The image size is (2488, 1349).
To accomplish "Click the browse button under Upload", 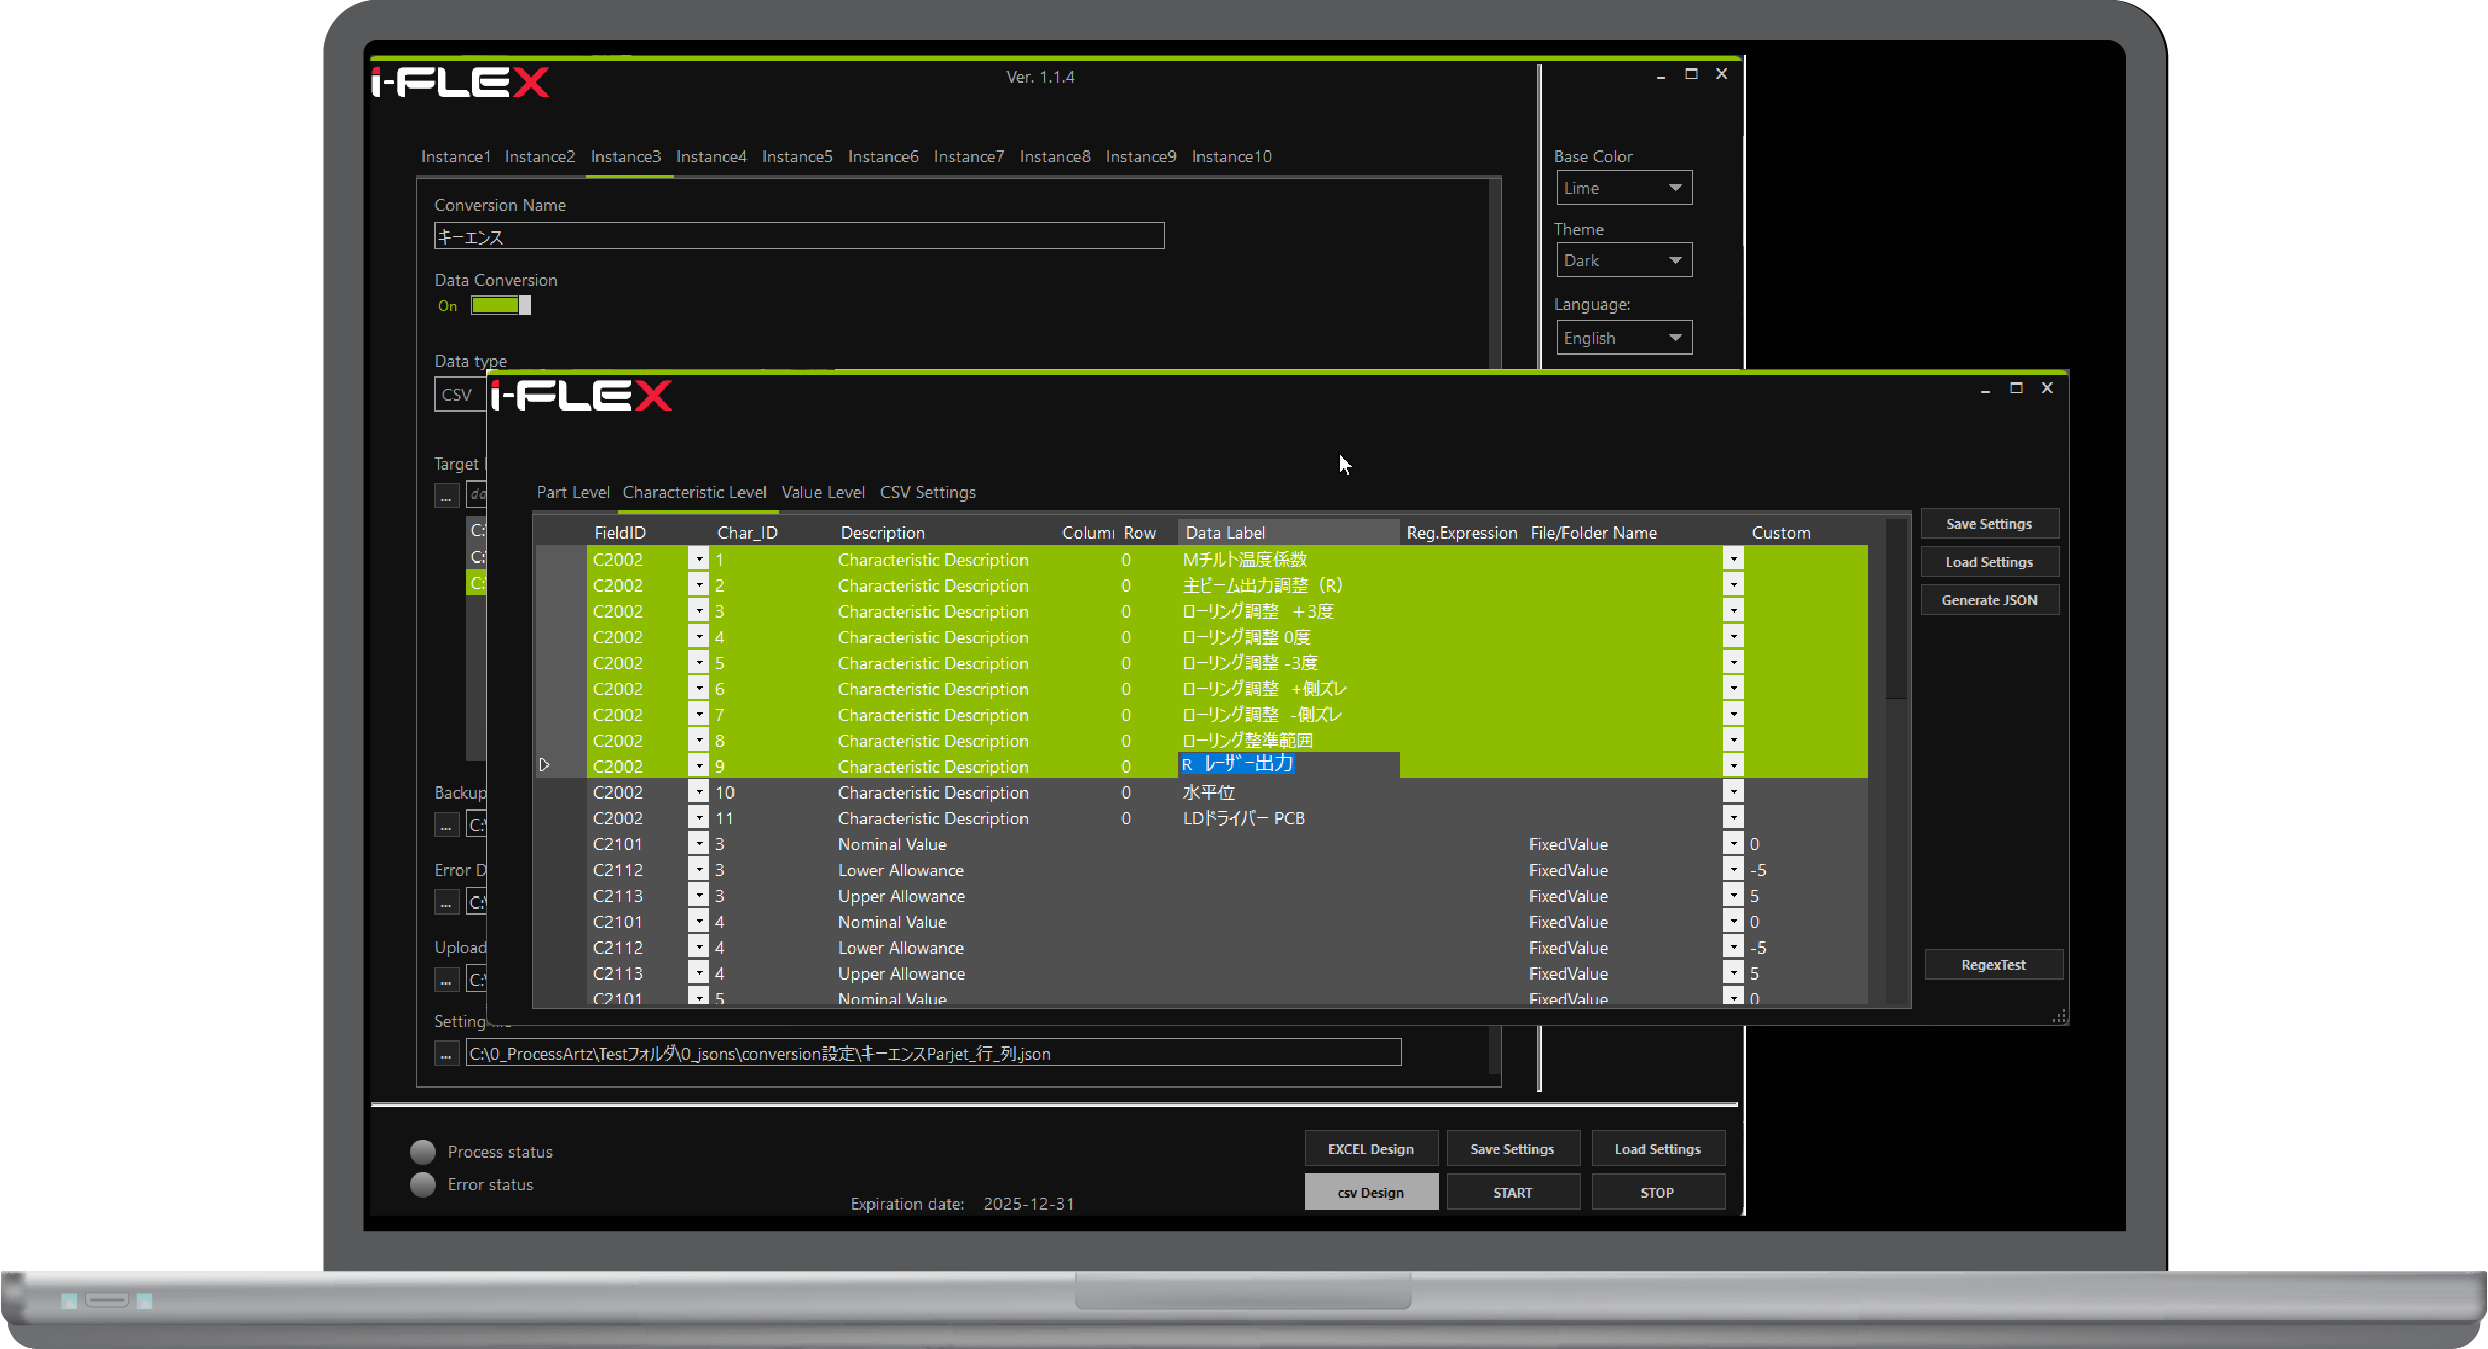I will tap(446, 980).
